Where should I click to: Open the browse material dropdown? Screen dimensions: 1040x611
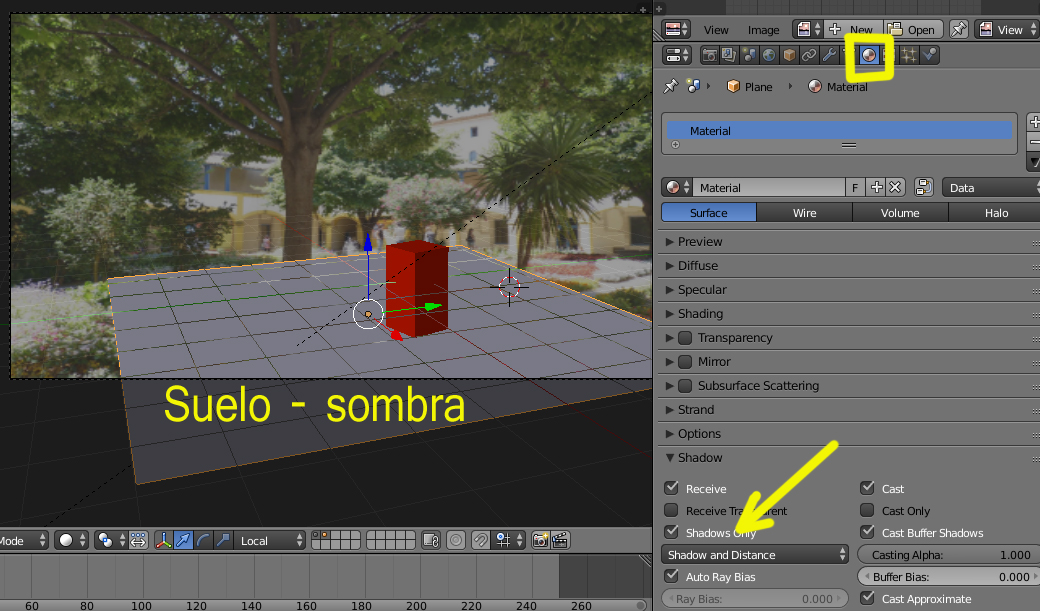point(677,187)
